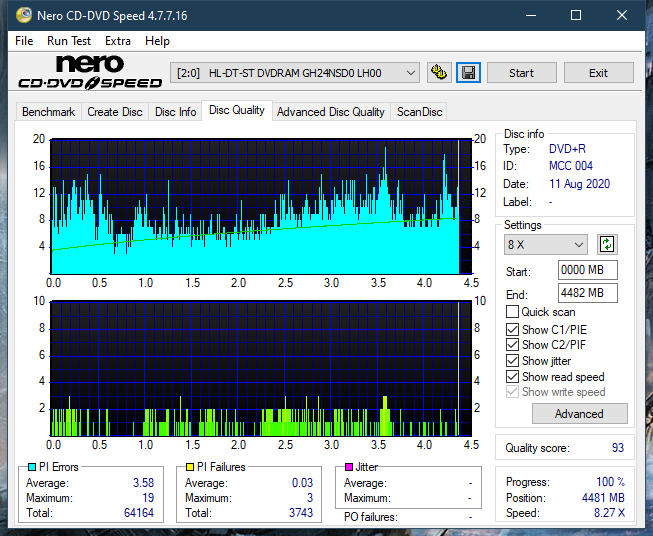Click the Start button
Screen dimensions: 653x536
click(x=521, y=73)
